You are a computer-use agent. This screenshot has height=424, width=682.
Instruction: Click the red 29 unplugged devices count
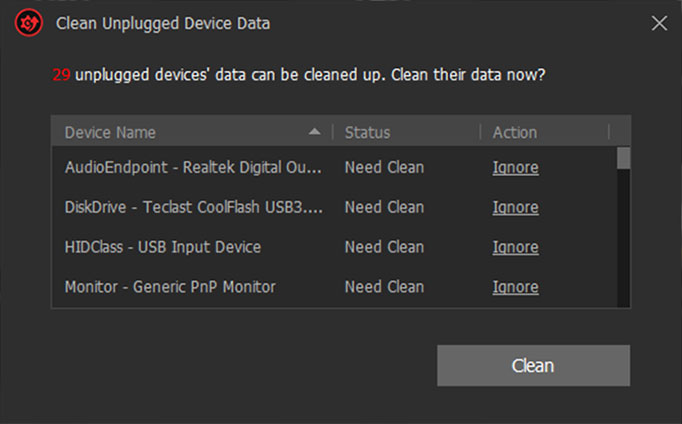click(x=61, y=75)
